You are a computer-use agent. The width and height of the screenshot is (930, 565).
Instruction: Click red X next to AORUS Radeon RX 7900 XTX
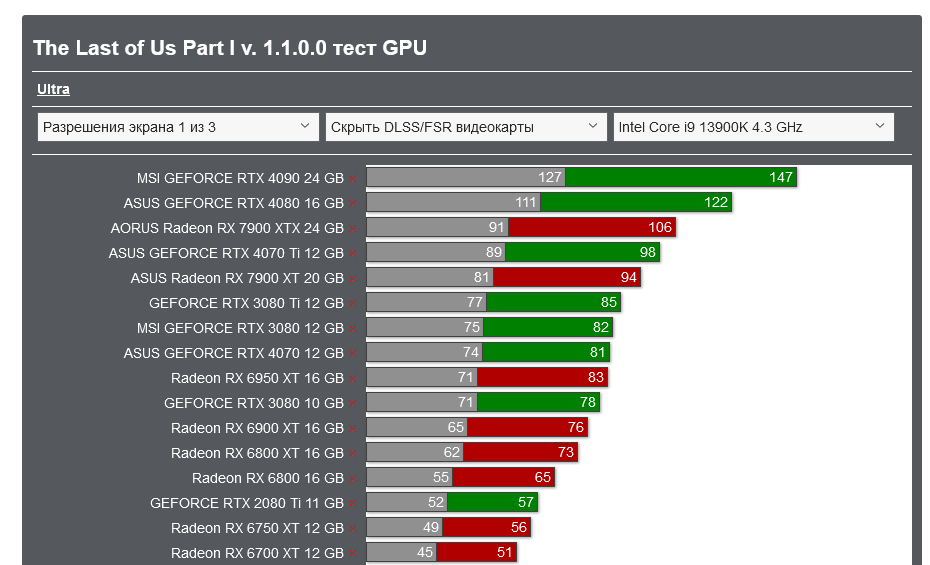pos(352,228)
